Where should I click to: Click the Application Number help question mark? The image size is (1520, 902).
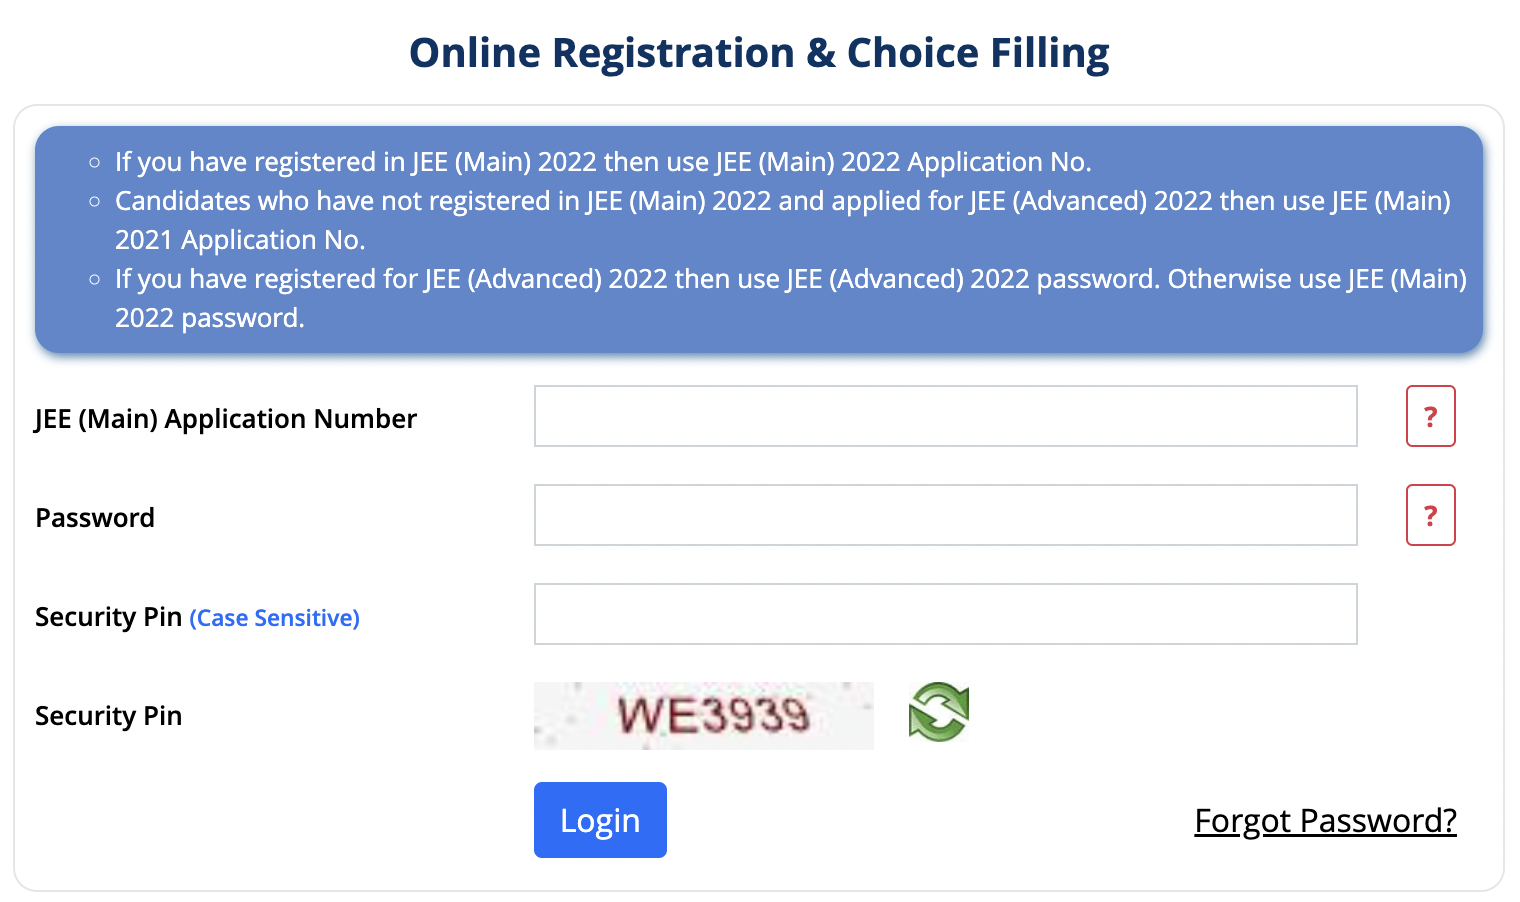pos(1430,416)
